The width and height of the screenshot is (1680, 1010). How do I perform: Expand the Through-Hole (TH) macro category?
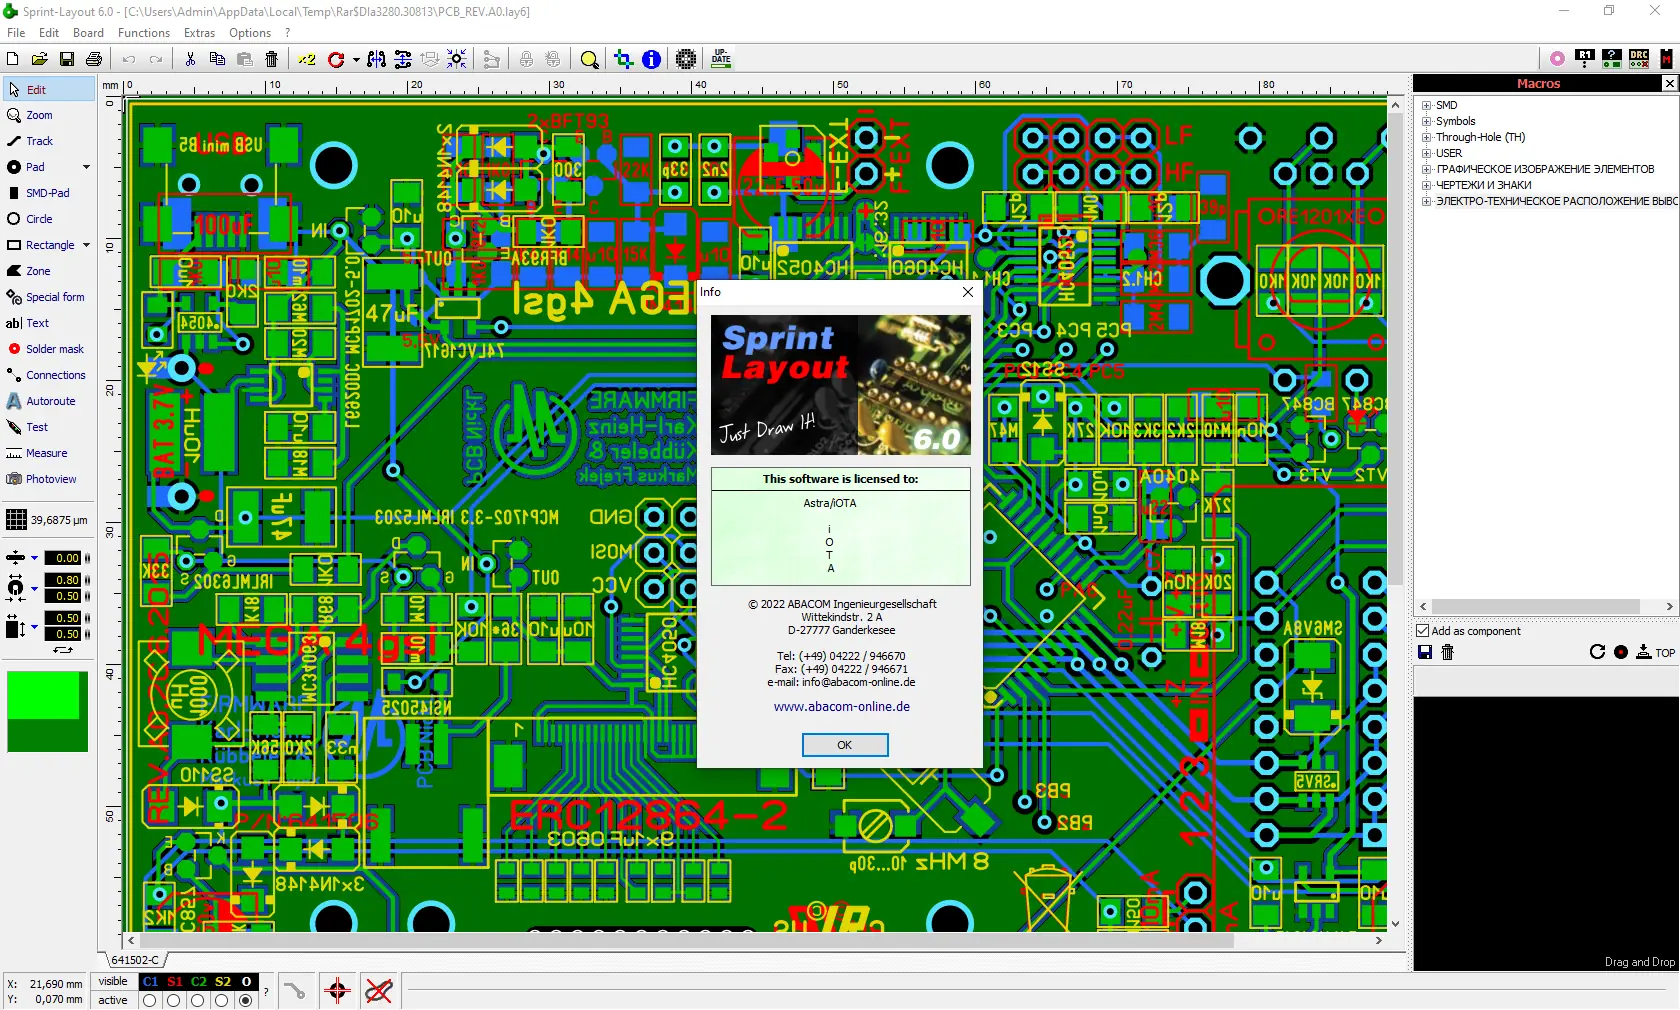pyautogui.click(x=1426, y=137)
